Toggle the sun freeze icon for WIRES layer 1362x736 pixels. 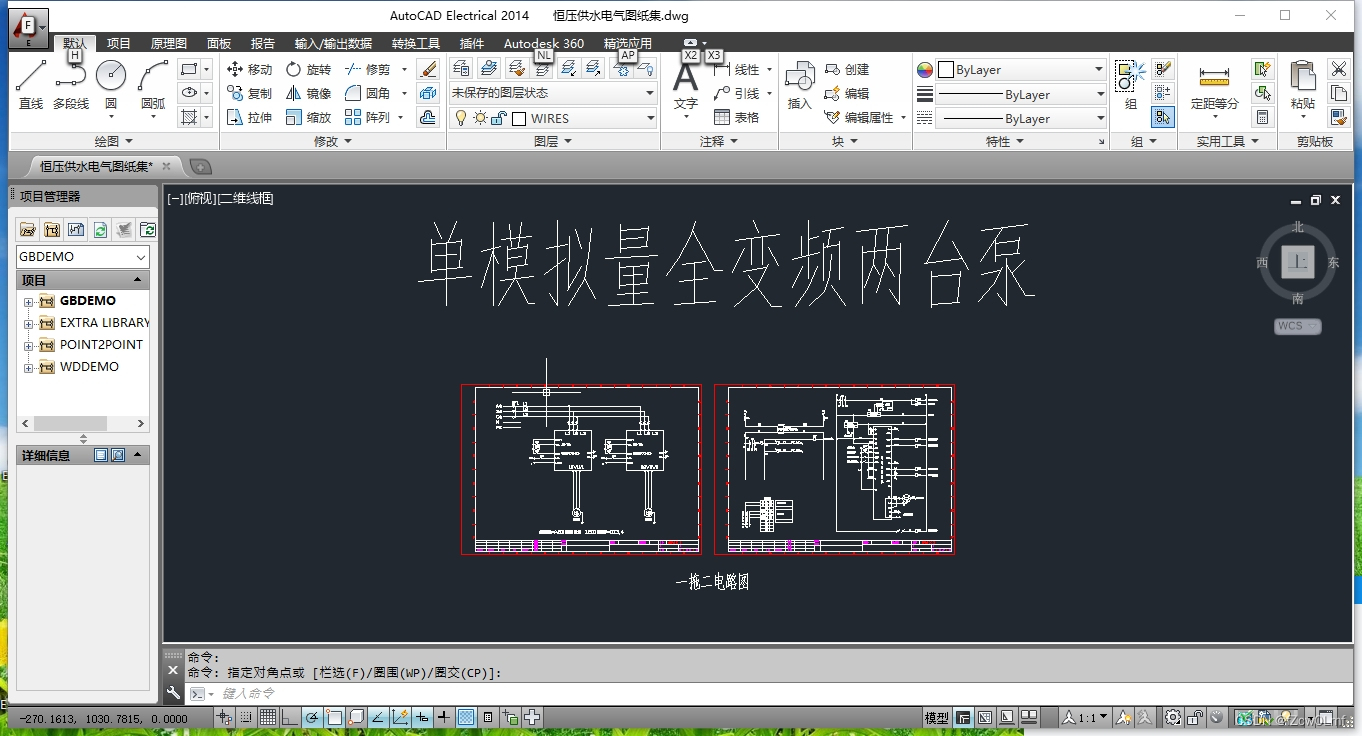[480, 118]
